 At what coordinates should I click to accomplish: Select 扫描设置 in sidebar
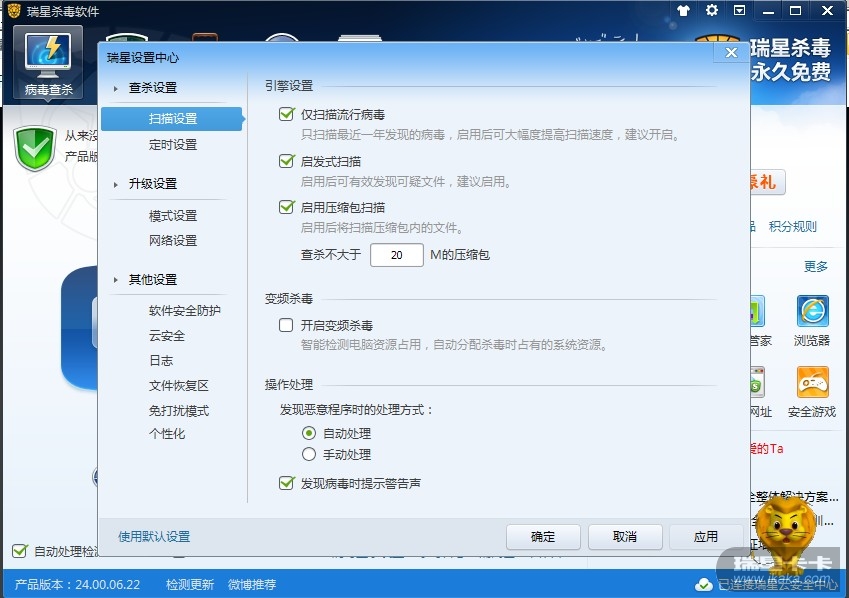(x=172, y=119)
